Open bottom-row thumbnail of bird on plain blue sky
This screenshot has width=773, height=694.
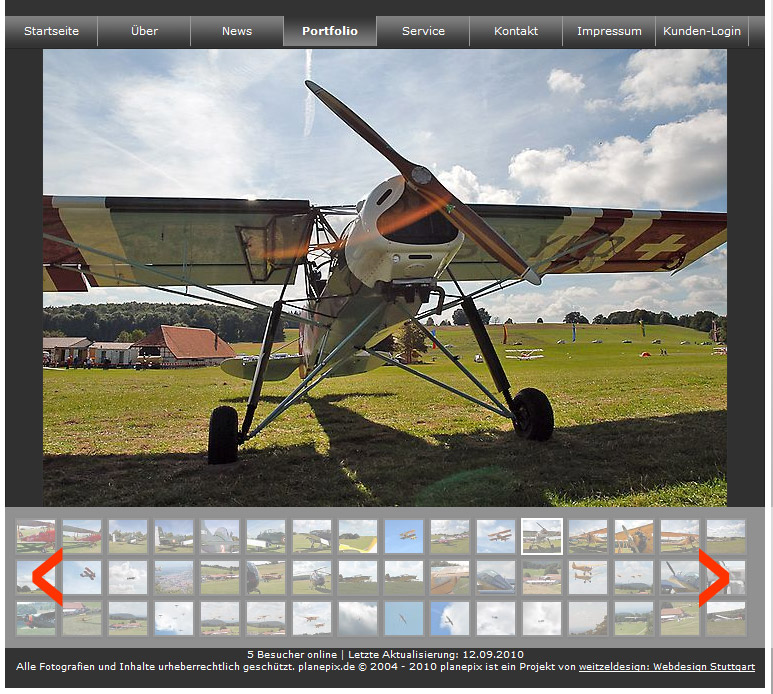coord(404,618)
